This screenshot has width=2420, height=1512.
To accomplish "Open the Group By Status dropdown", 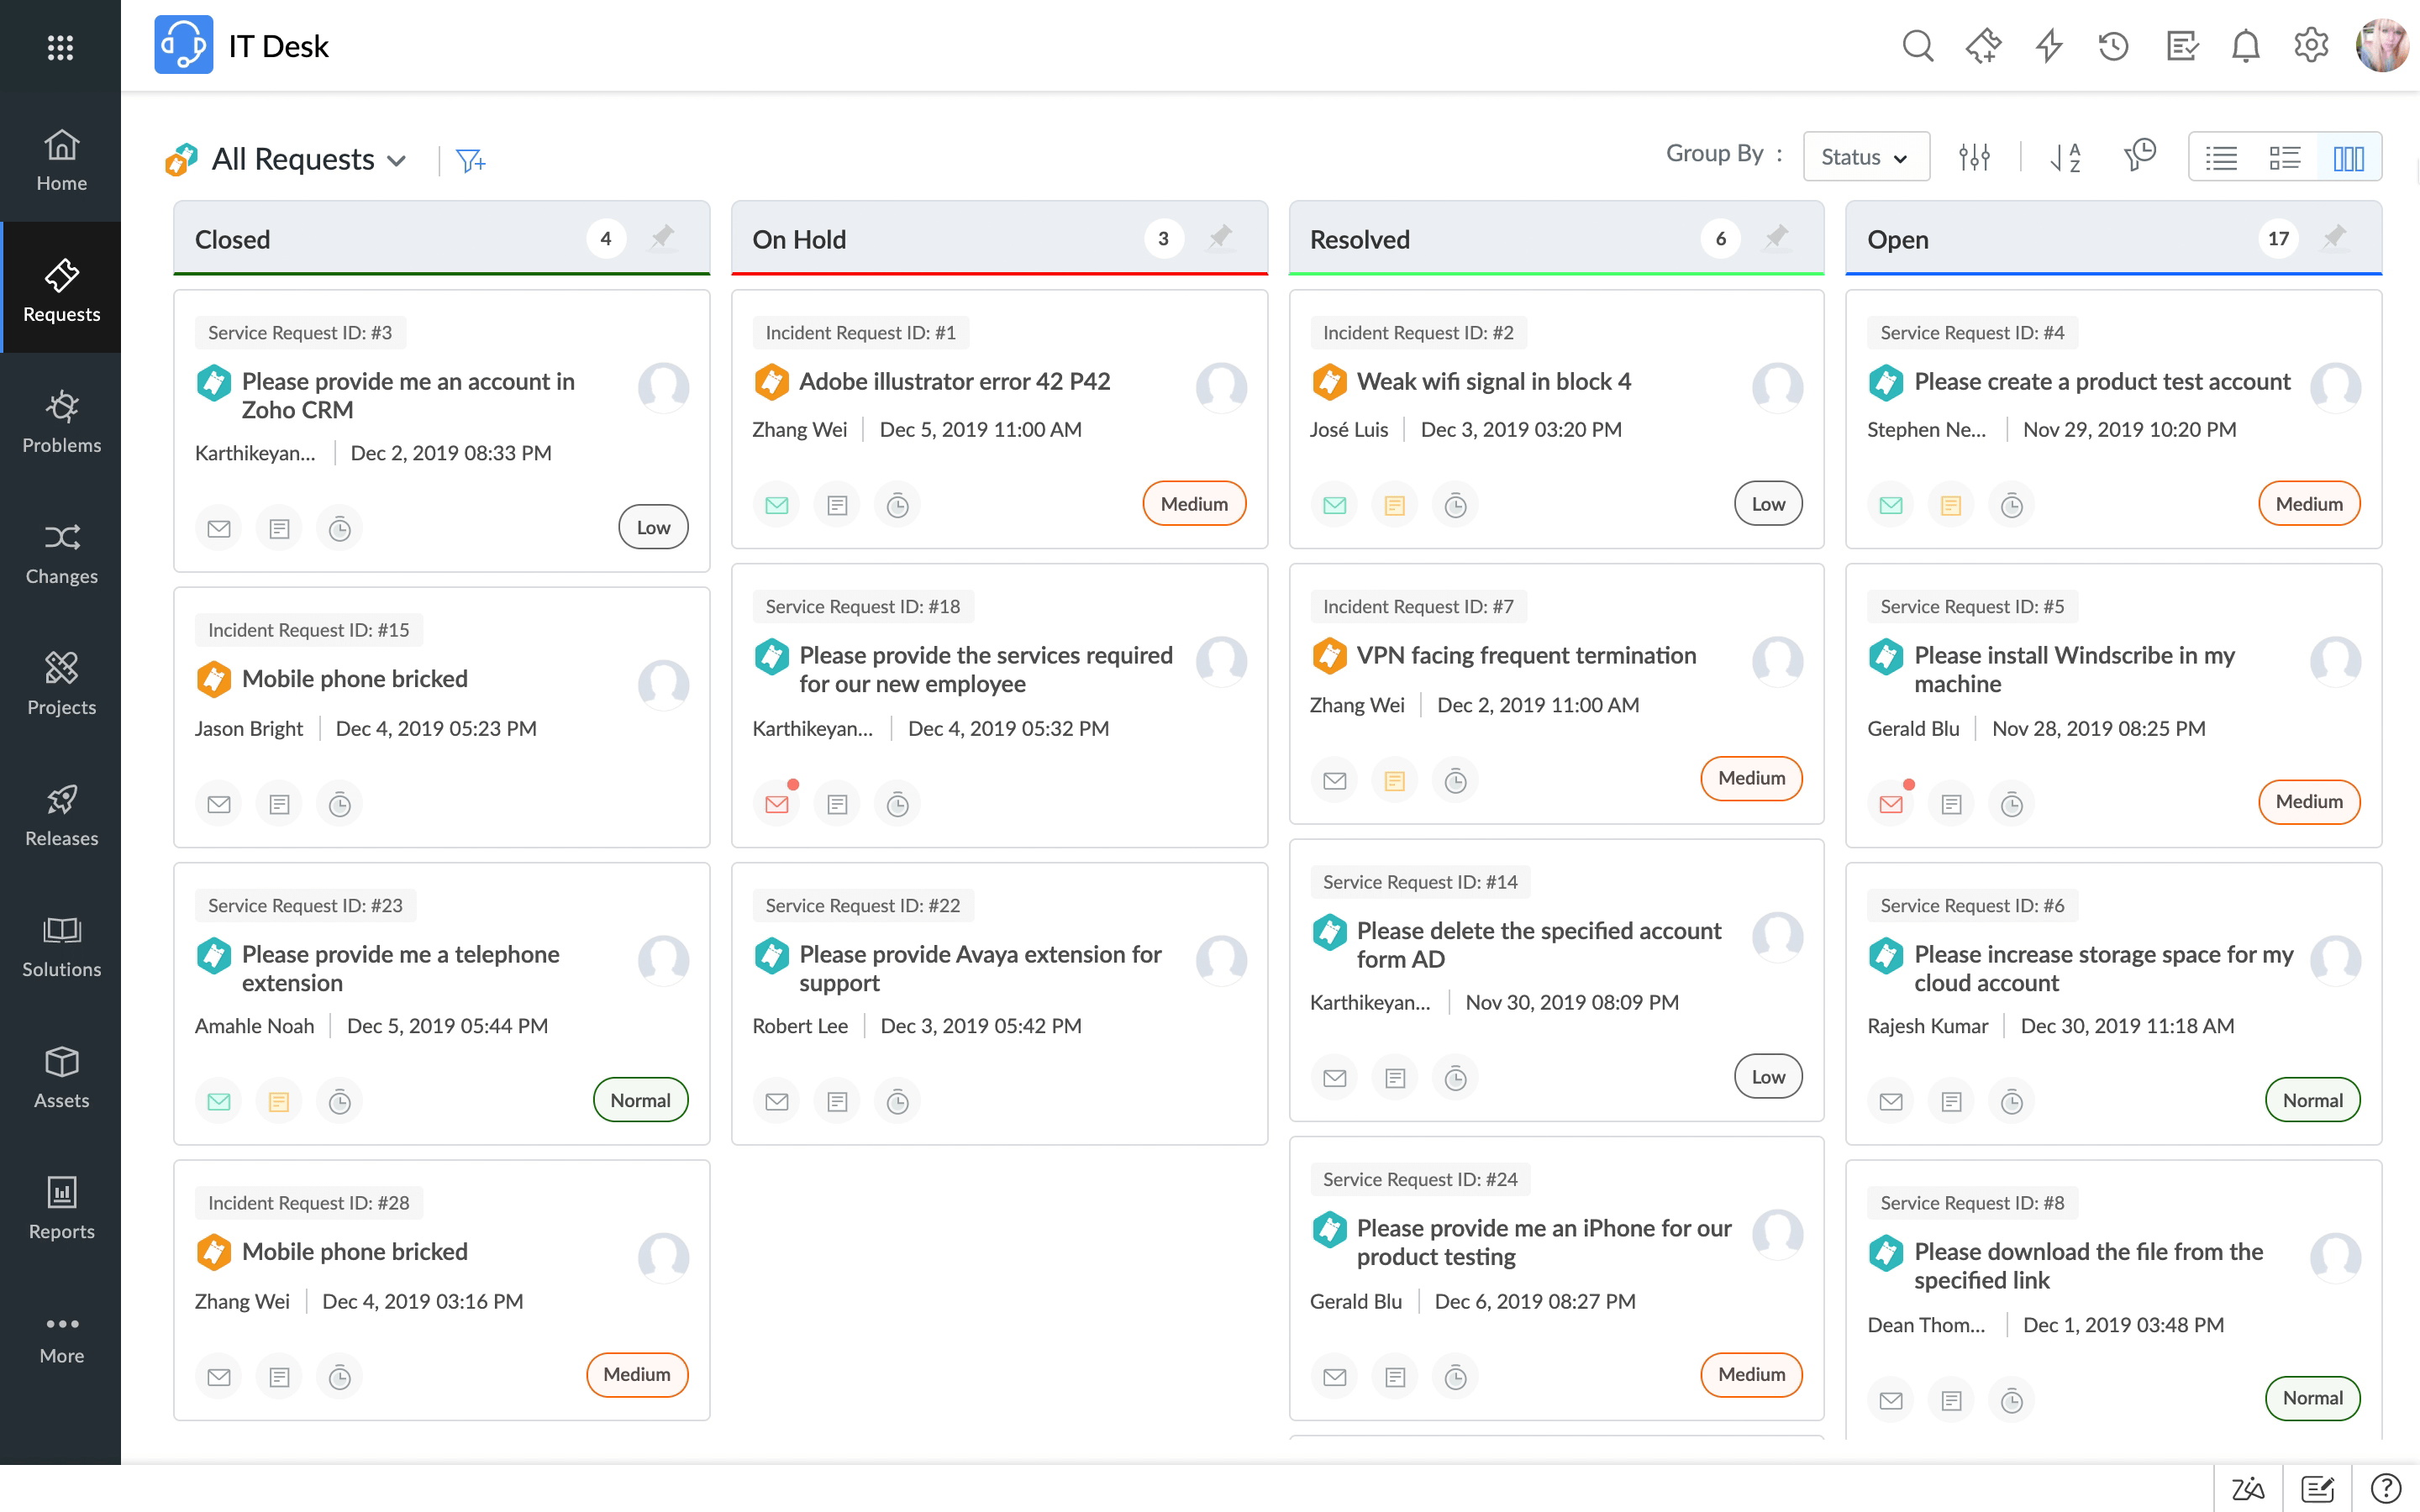I will pos(1865,156).
